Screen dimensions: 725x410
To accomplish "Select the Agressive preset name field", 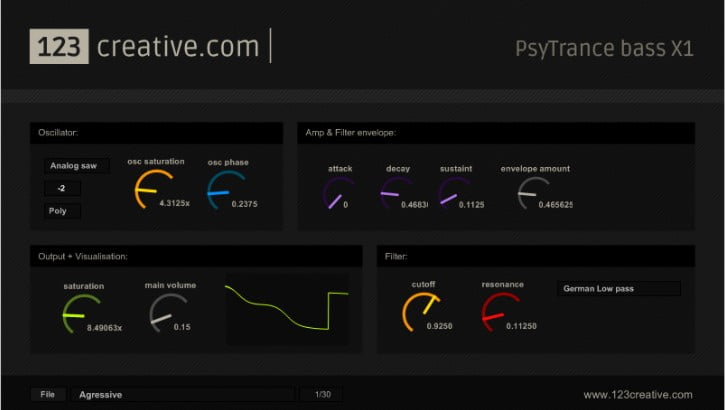I will point(183,394).
